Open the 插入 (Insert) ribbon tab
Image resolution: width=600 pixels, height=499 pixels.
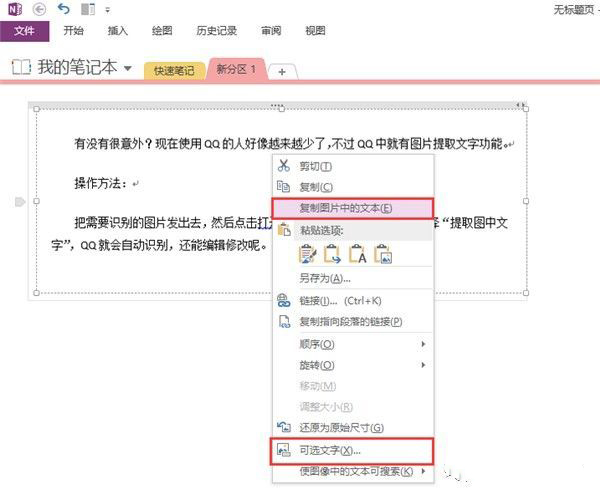pyautogui.click(x=117, y=31)
